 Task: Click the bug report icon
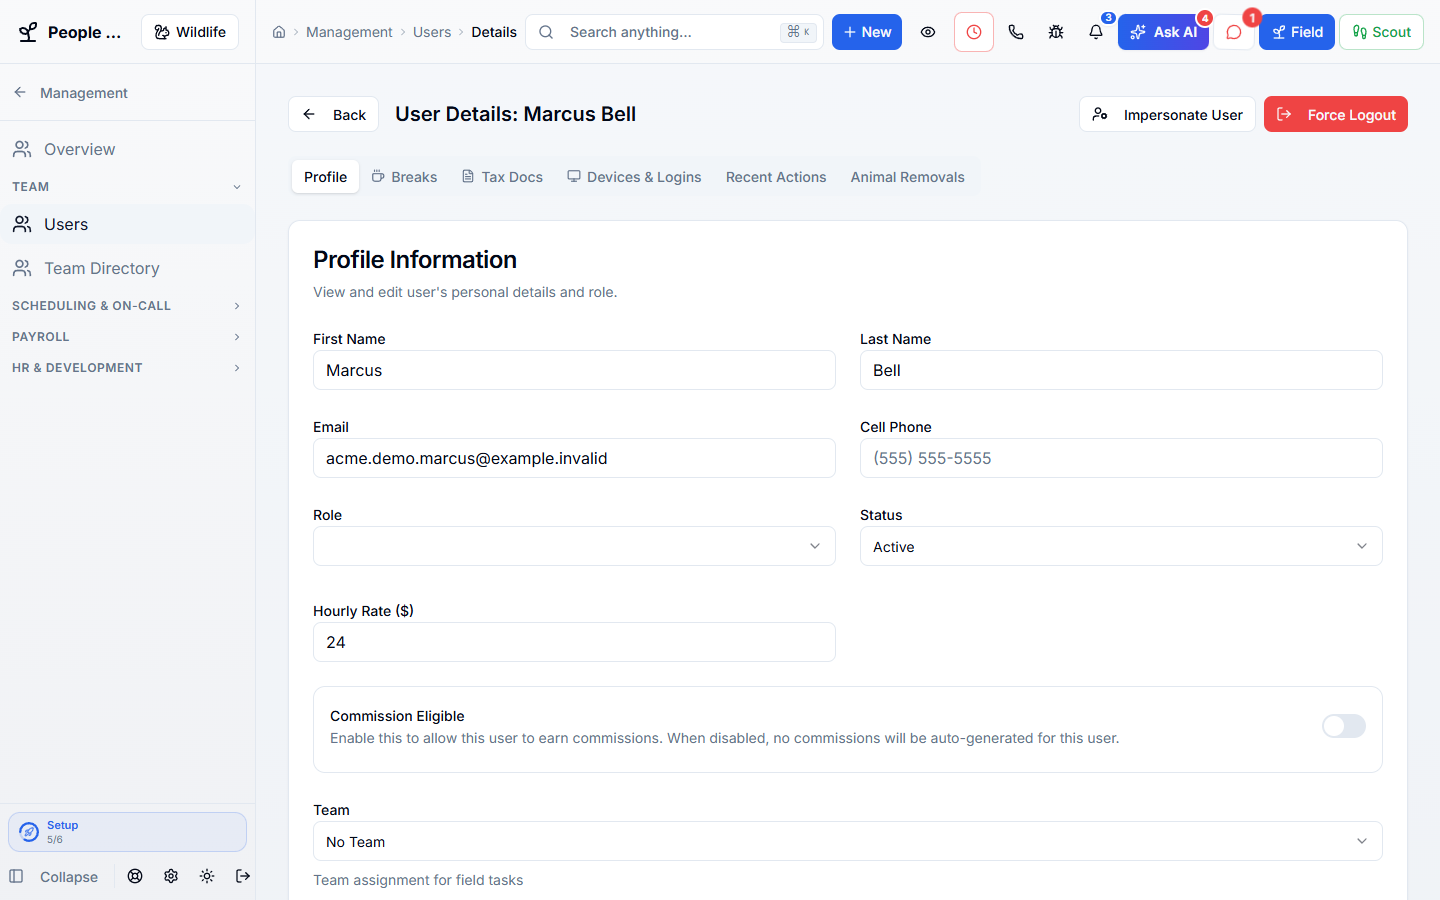[1056, 32]
